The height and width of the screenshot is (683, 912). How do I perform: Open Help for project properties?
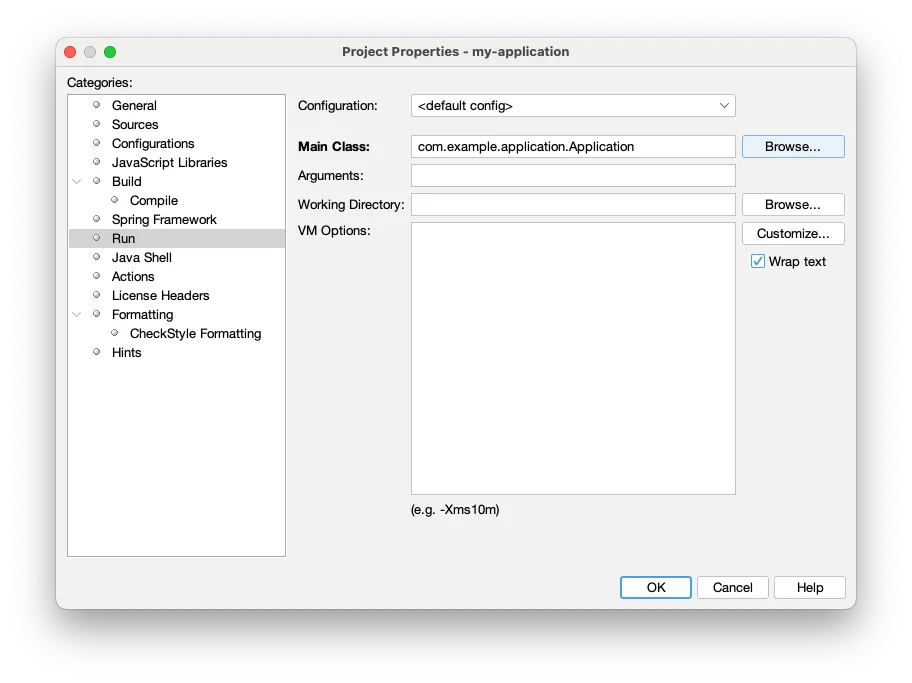point(809,587)
